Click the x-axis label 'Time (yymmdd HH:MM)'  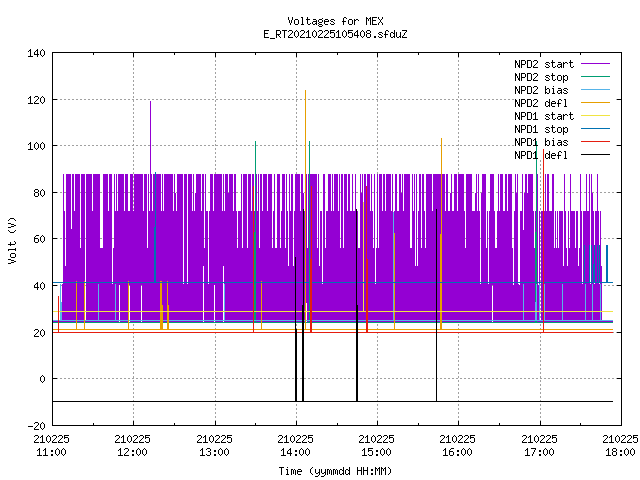[335, 471]
